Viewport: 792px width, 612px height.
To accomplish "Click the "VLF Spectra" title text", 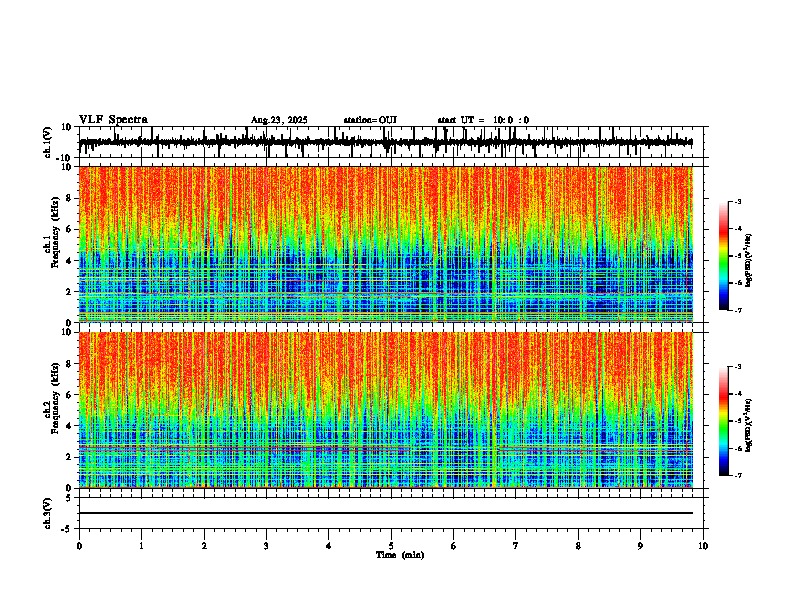I will [x=114, y=120].
